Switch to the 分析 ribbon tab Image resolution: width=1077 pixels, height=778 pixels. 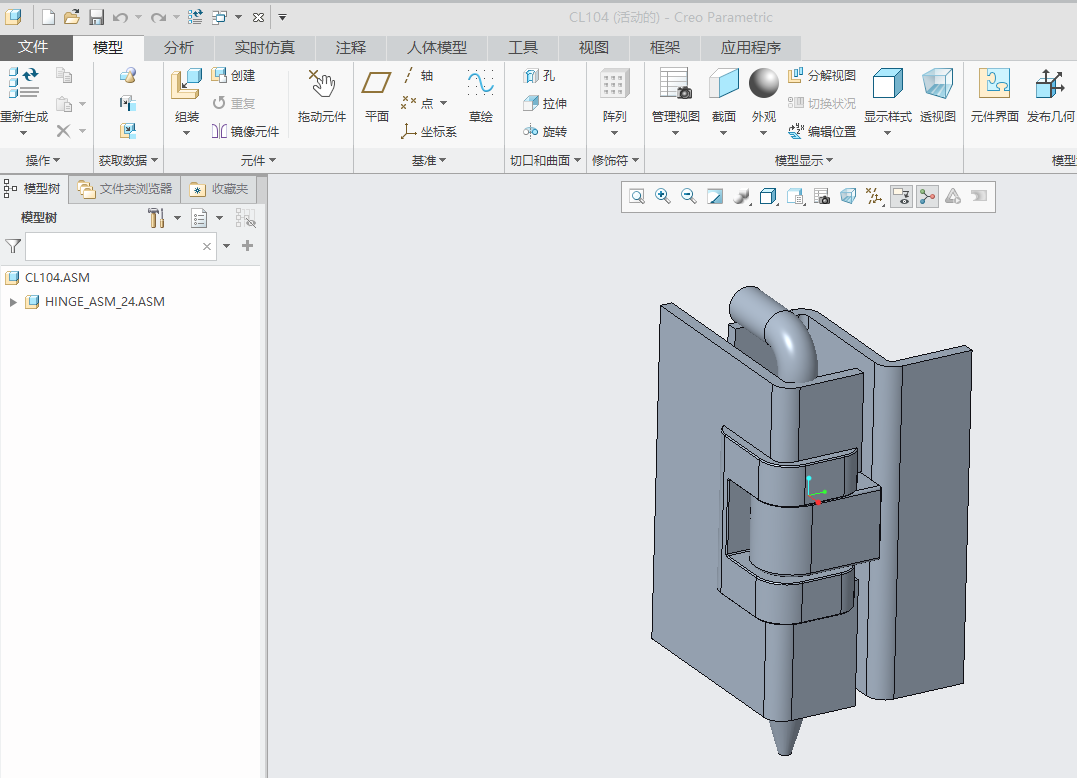tap(179, 47)
